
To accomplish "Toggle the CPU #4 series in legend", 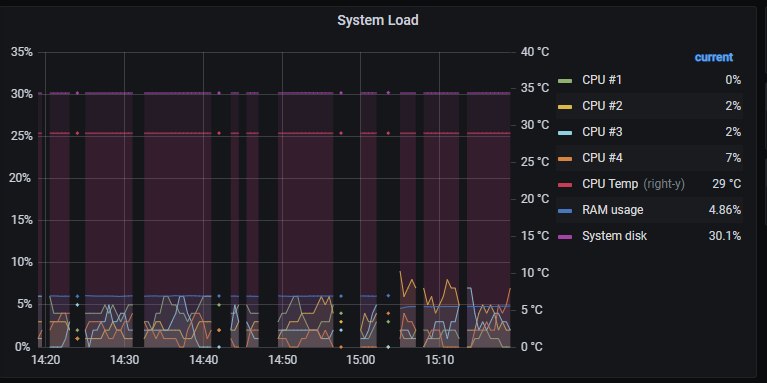I will (602, 158).
